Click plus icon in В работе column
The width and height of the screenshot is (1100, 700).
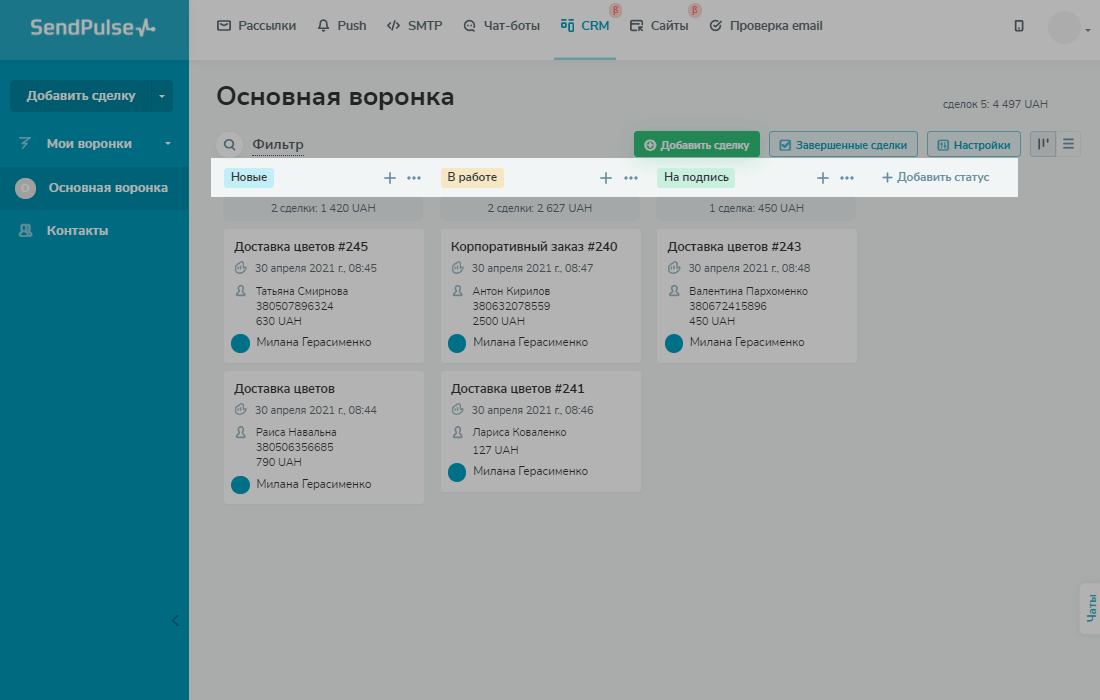pos(605,178)
